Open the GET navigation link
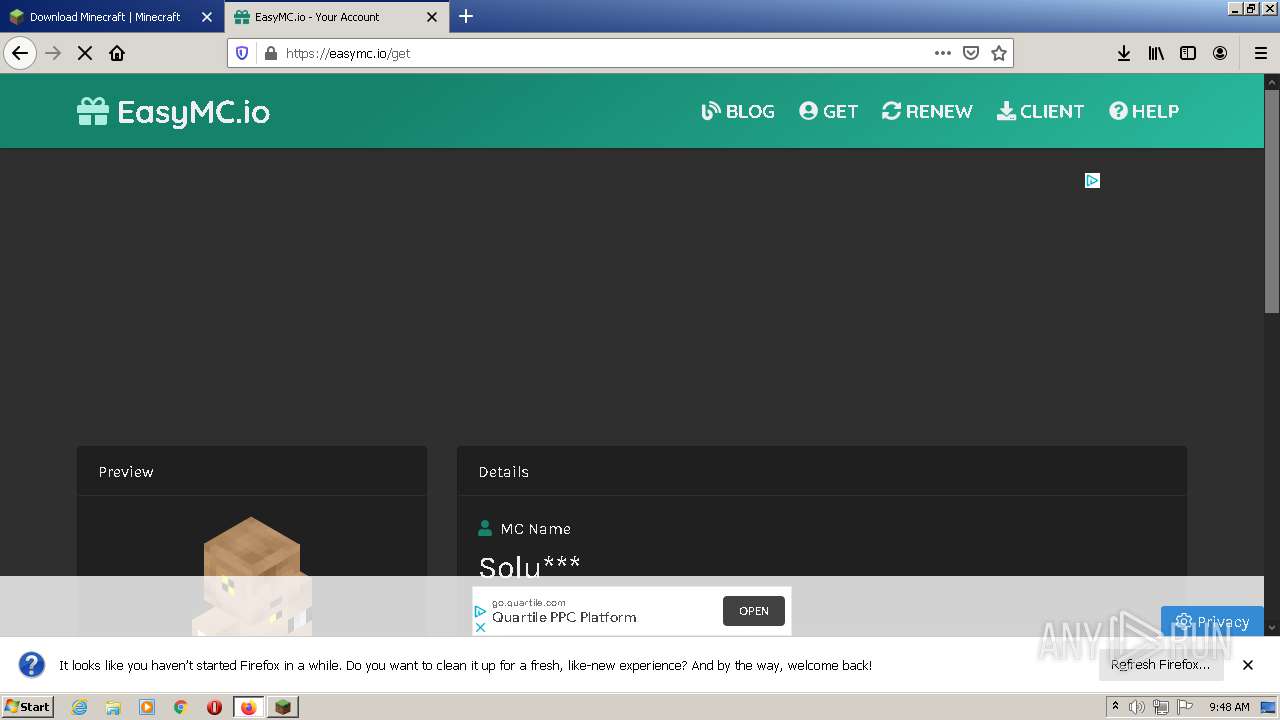Viewport: 1280px width, 720px height. click(x=828, y=111)
